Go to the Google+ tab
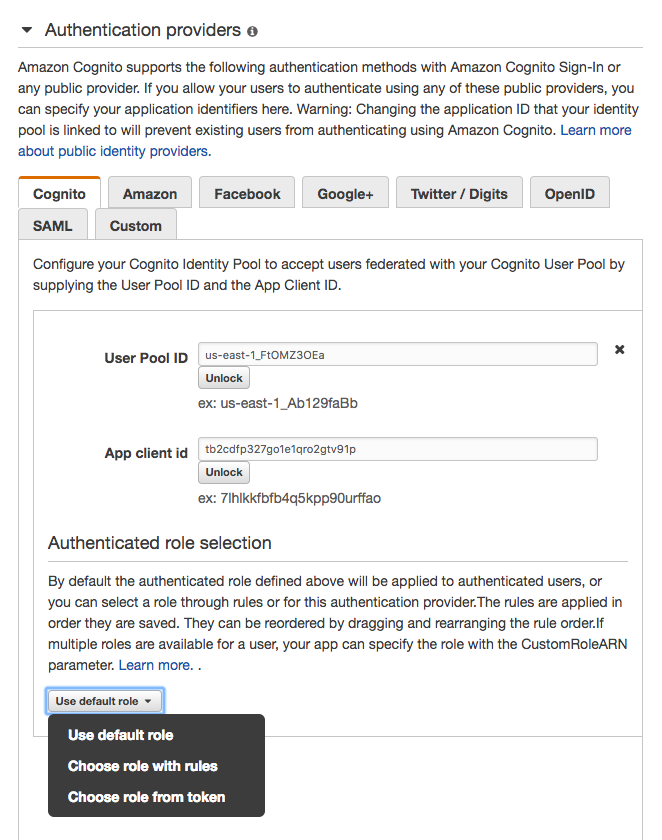Viewport: 662px width, 840px height. (x=345, y=194)
